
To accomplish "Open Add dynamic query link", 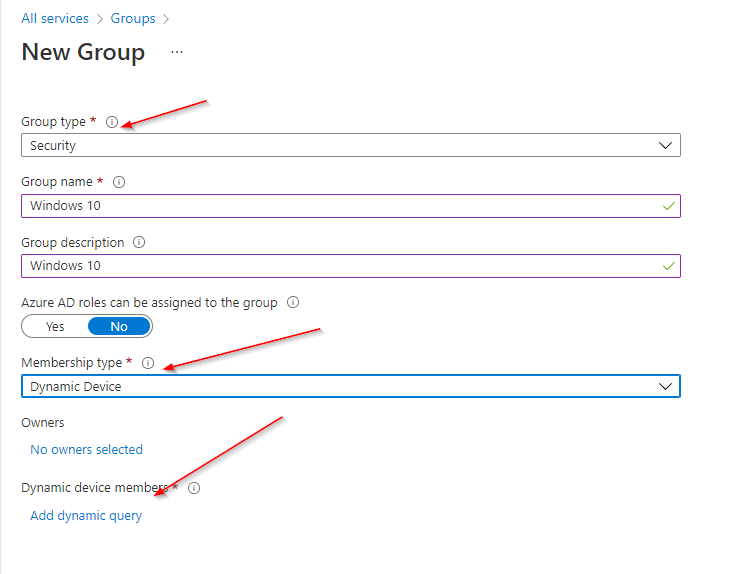I will point(86,516).
